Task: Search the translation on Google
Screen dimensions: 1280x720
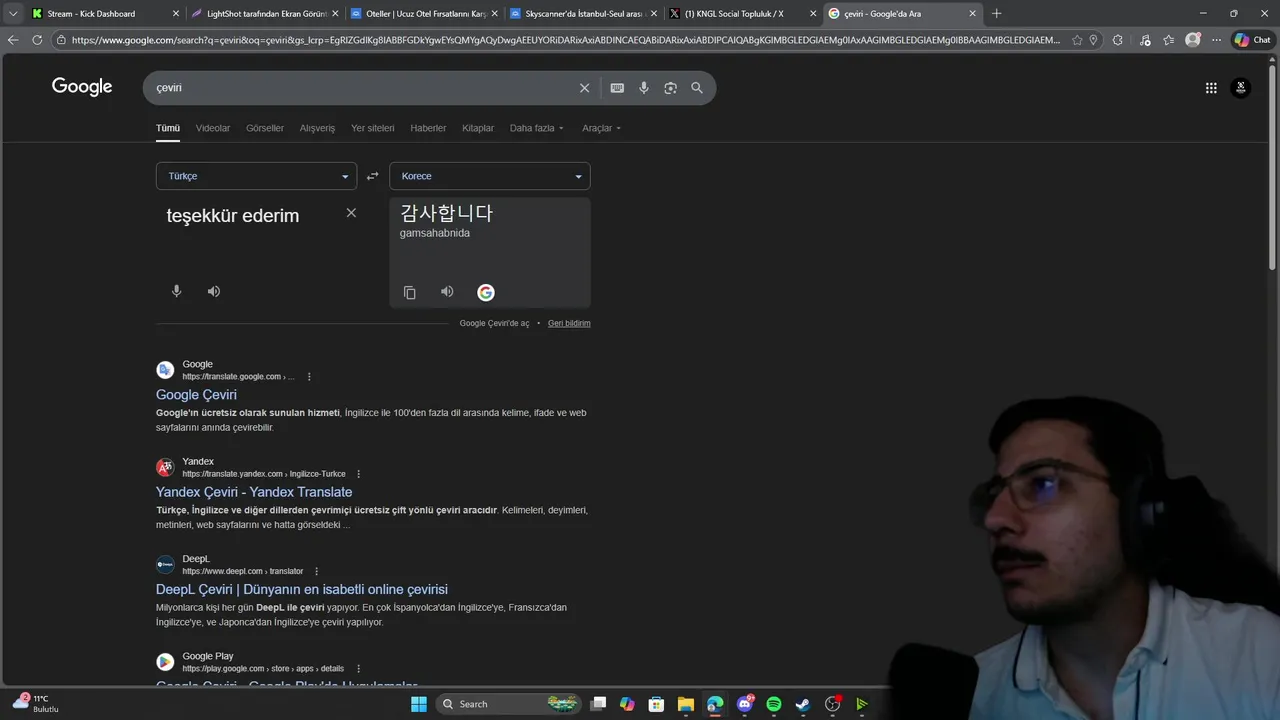Action: [486, 292]
